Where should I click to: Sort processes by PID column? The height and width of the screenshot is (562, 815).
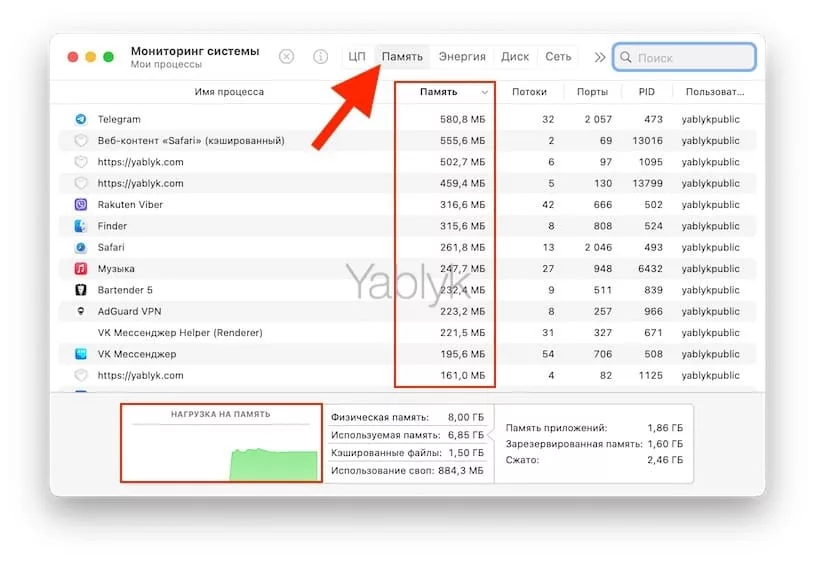(645, 92)
